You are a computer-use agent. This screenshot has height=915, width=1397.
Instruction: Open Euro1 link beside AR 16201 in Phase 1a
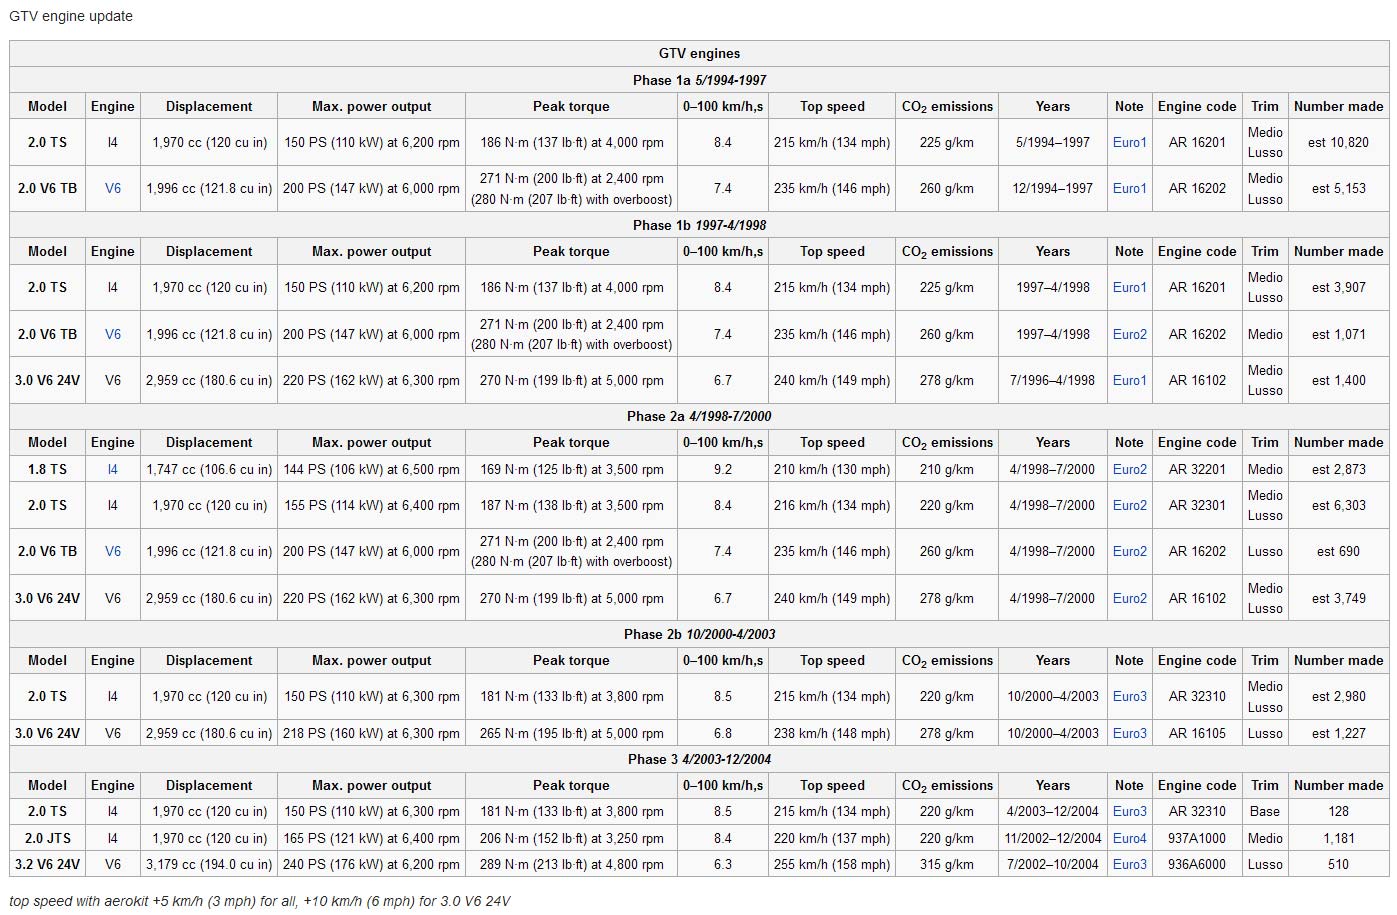1129,142
